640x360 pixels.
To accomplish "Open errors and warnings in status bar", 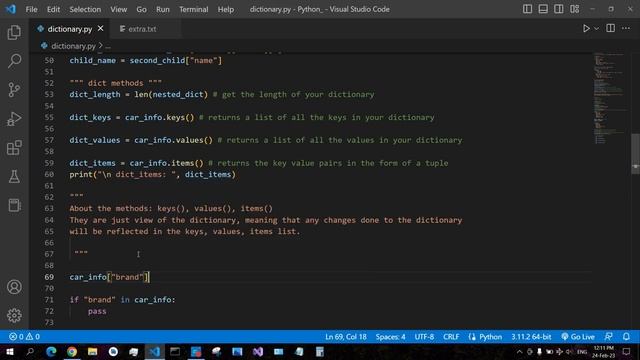I will [24, 337].
